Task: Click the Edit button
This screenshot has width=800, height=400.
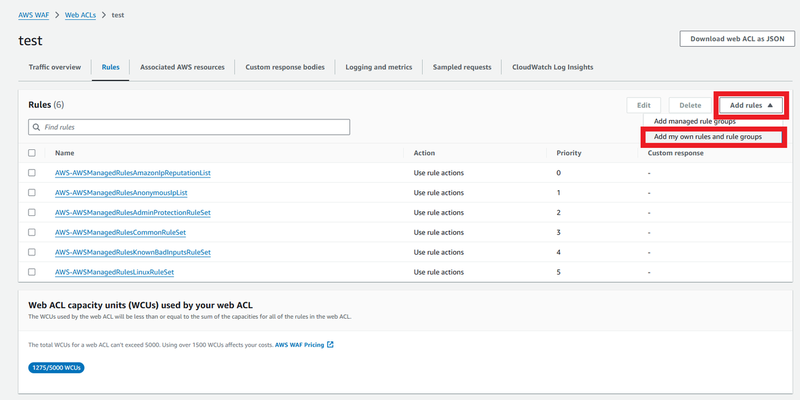Action: [x=643, y=105]
